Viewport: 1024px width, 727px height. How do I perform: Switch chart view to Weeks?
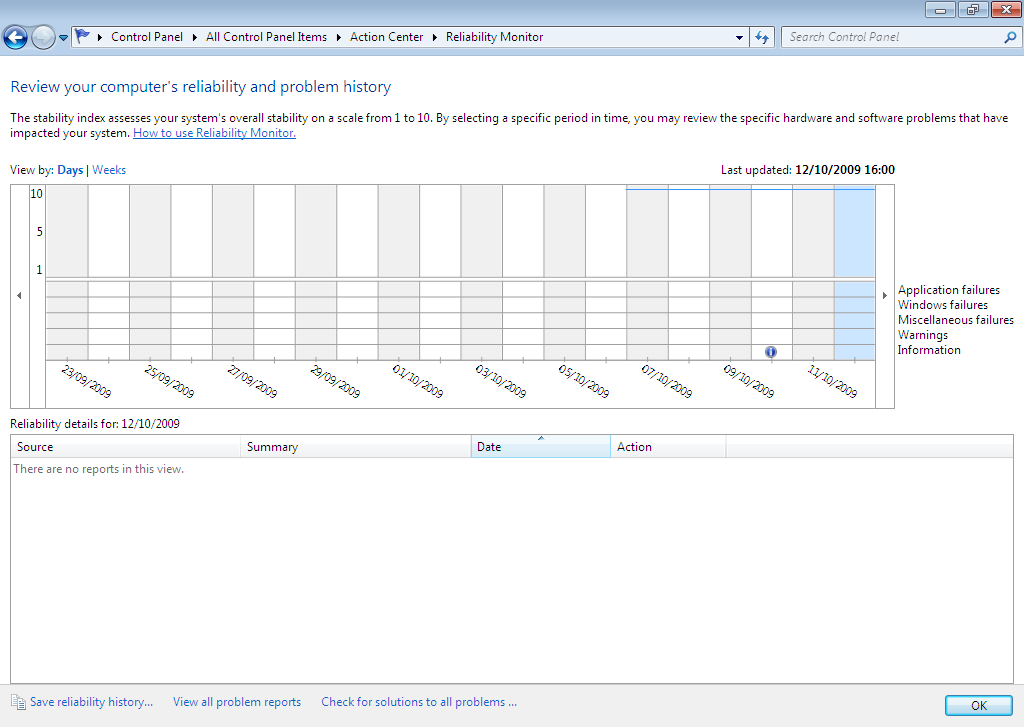point(109,170)
